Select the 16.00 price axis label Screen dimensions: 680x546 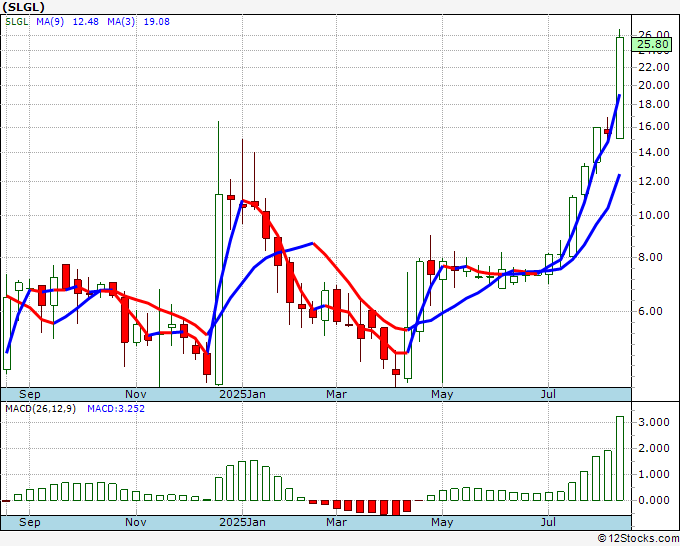click(654, 127)
